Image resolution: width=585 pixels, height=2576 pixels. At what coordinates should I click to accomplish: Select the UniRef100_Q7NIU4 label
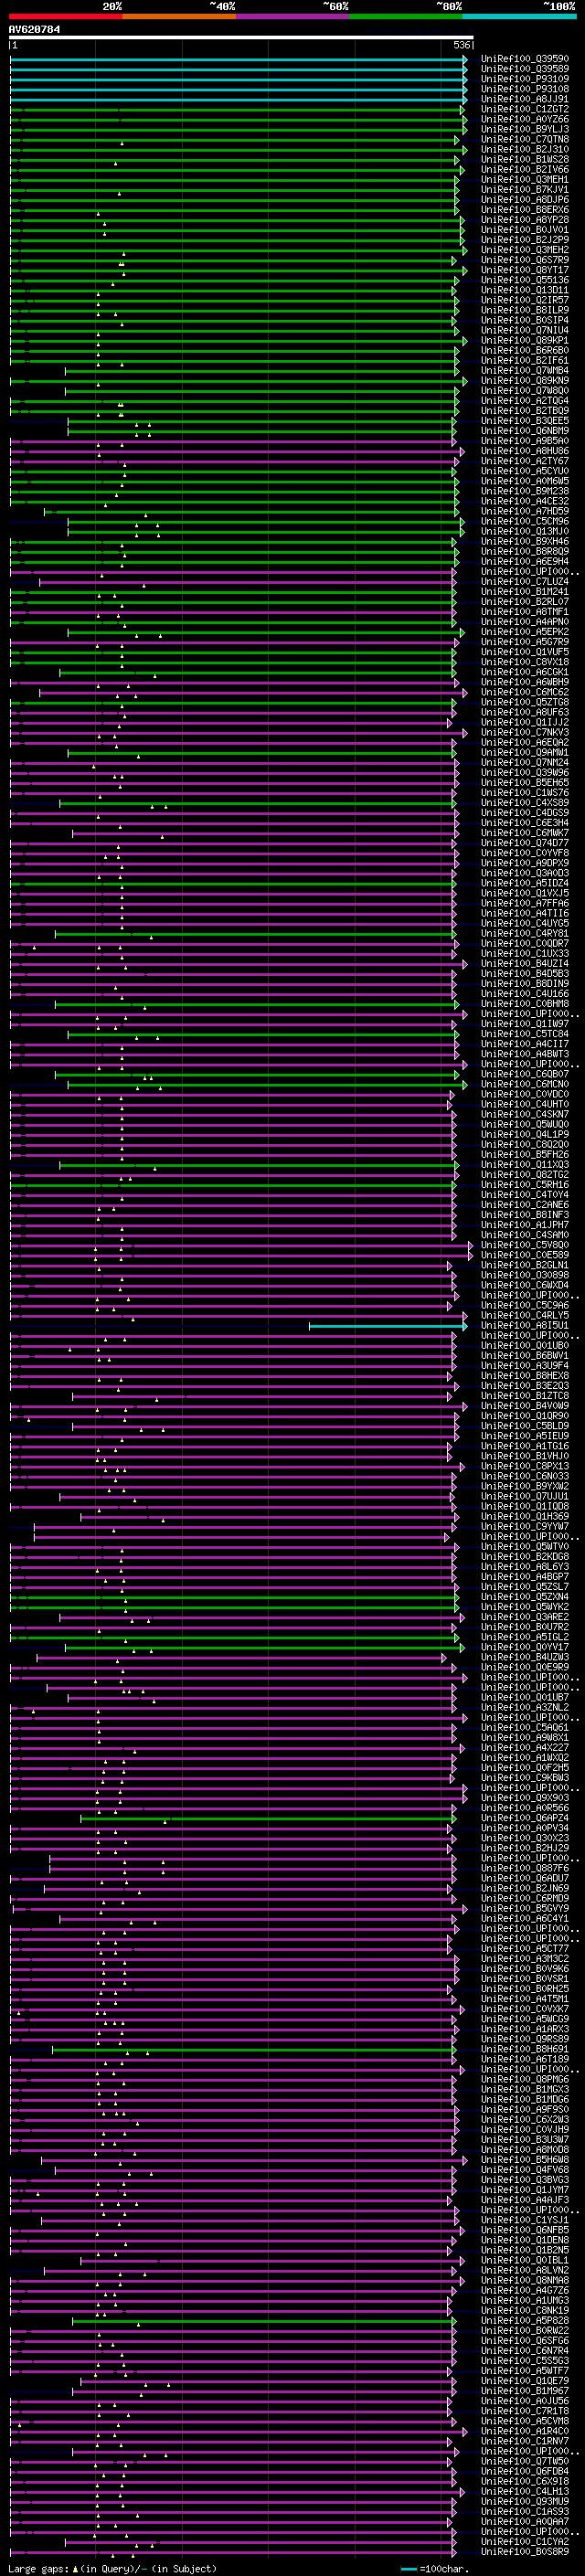click(x=524, y=330)
